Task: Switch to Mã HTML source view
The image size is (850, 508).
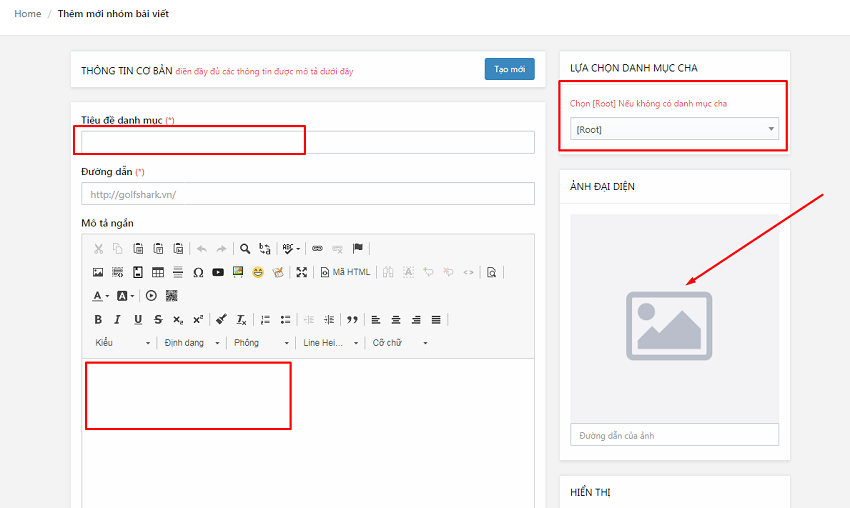Action: point(345,272)
